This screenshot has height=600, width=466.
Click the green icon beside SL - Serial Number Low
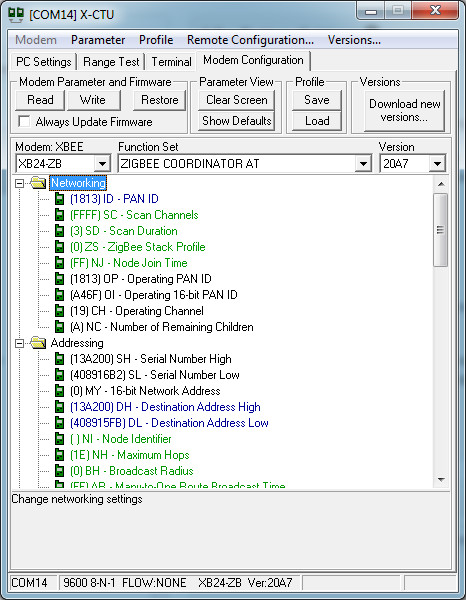(x=59, y=375)
